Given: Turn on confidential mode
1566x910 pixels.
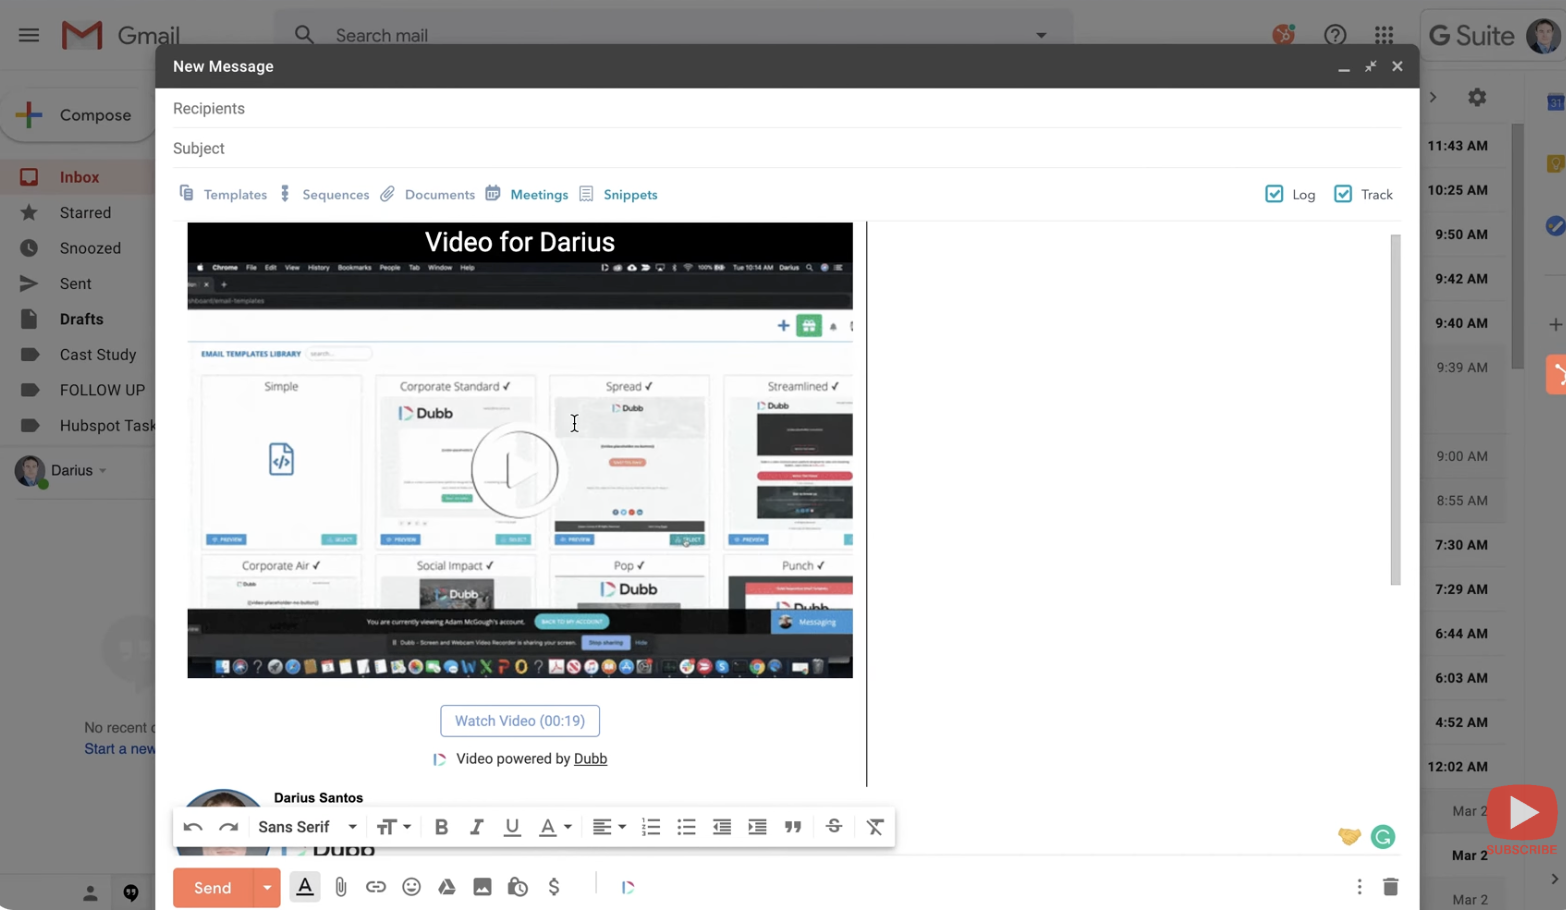Looking at the screenshot, I should pyautogui.click(x=518, y=887).
